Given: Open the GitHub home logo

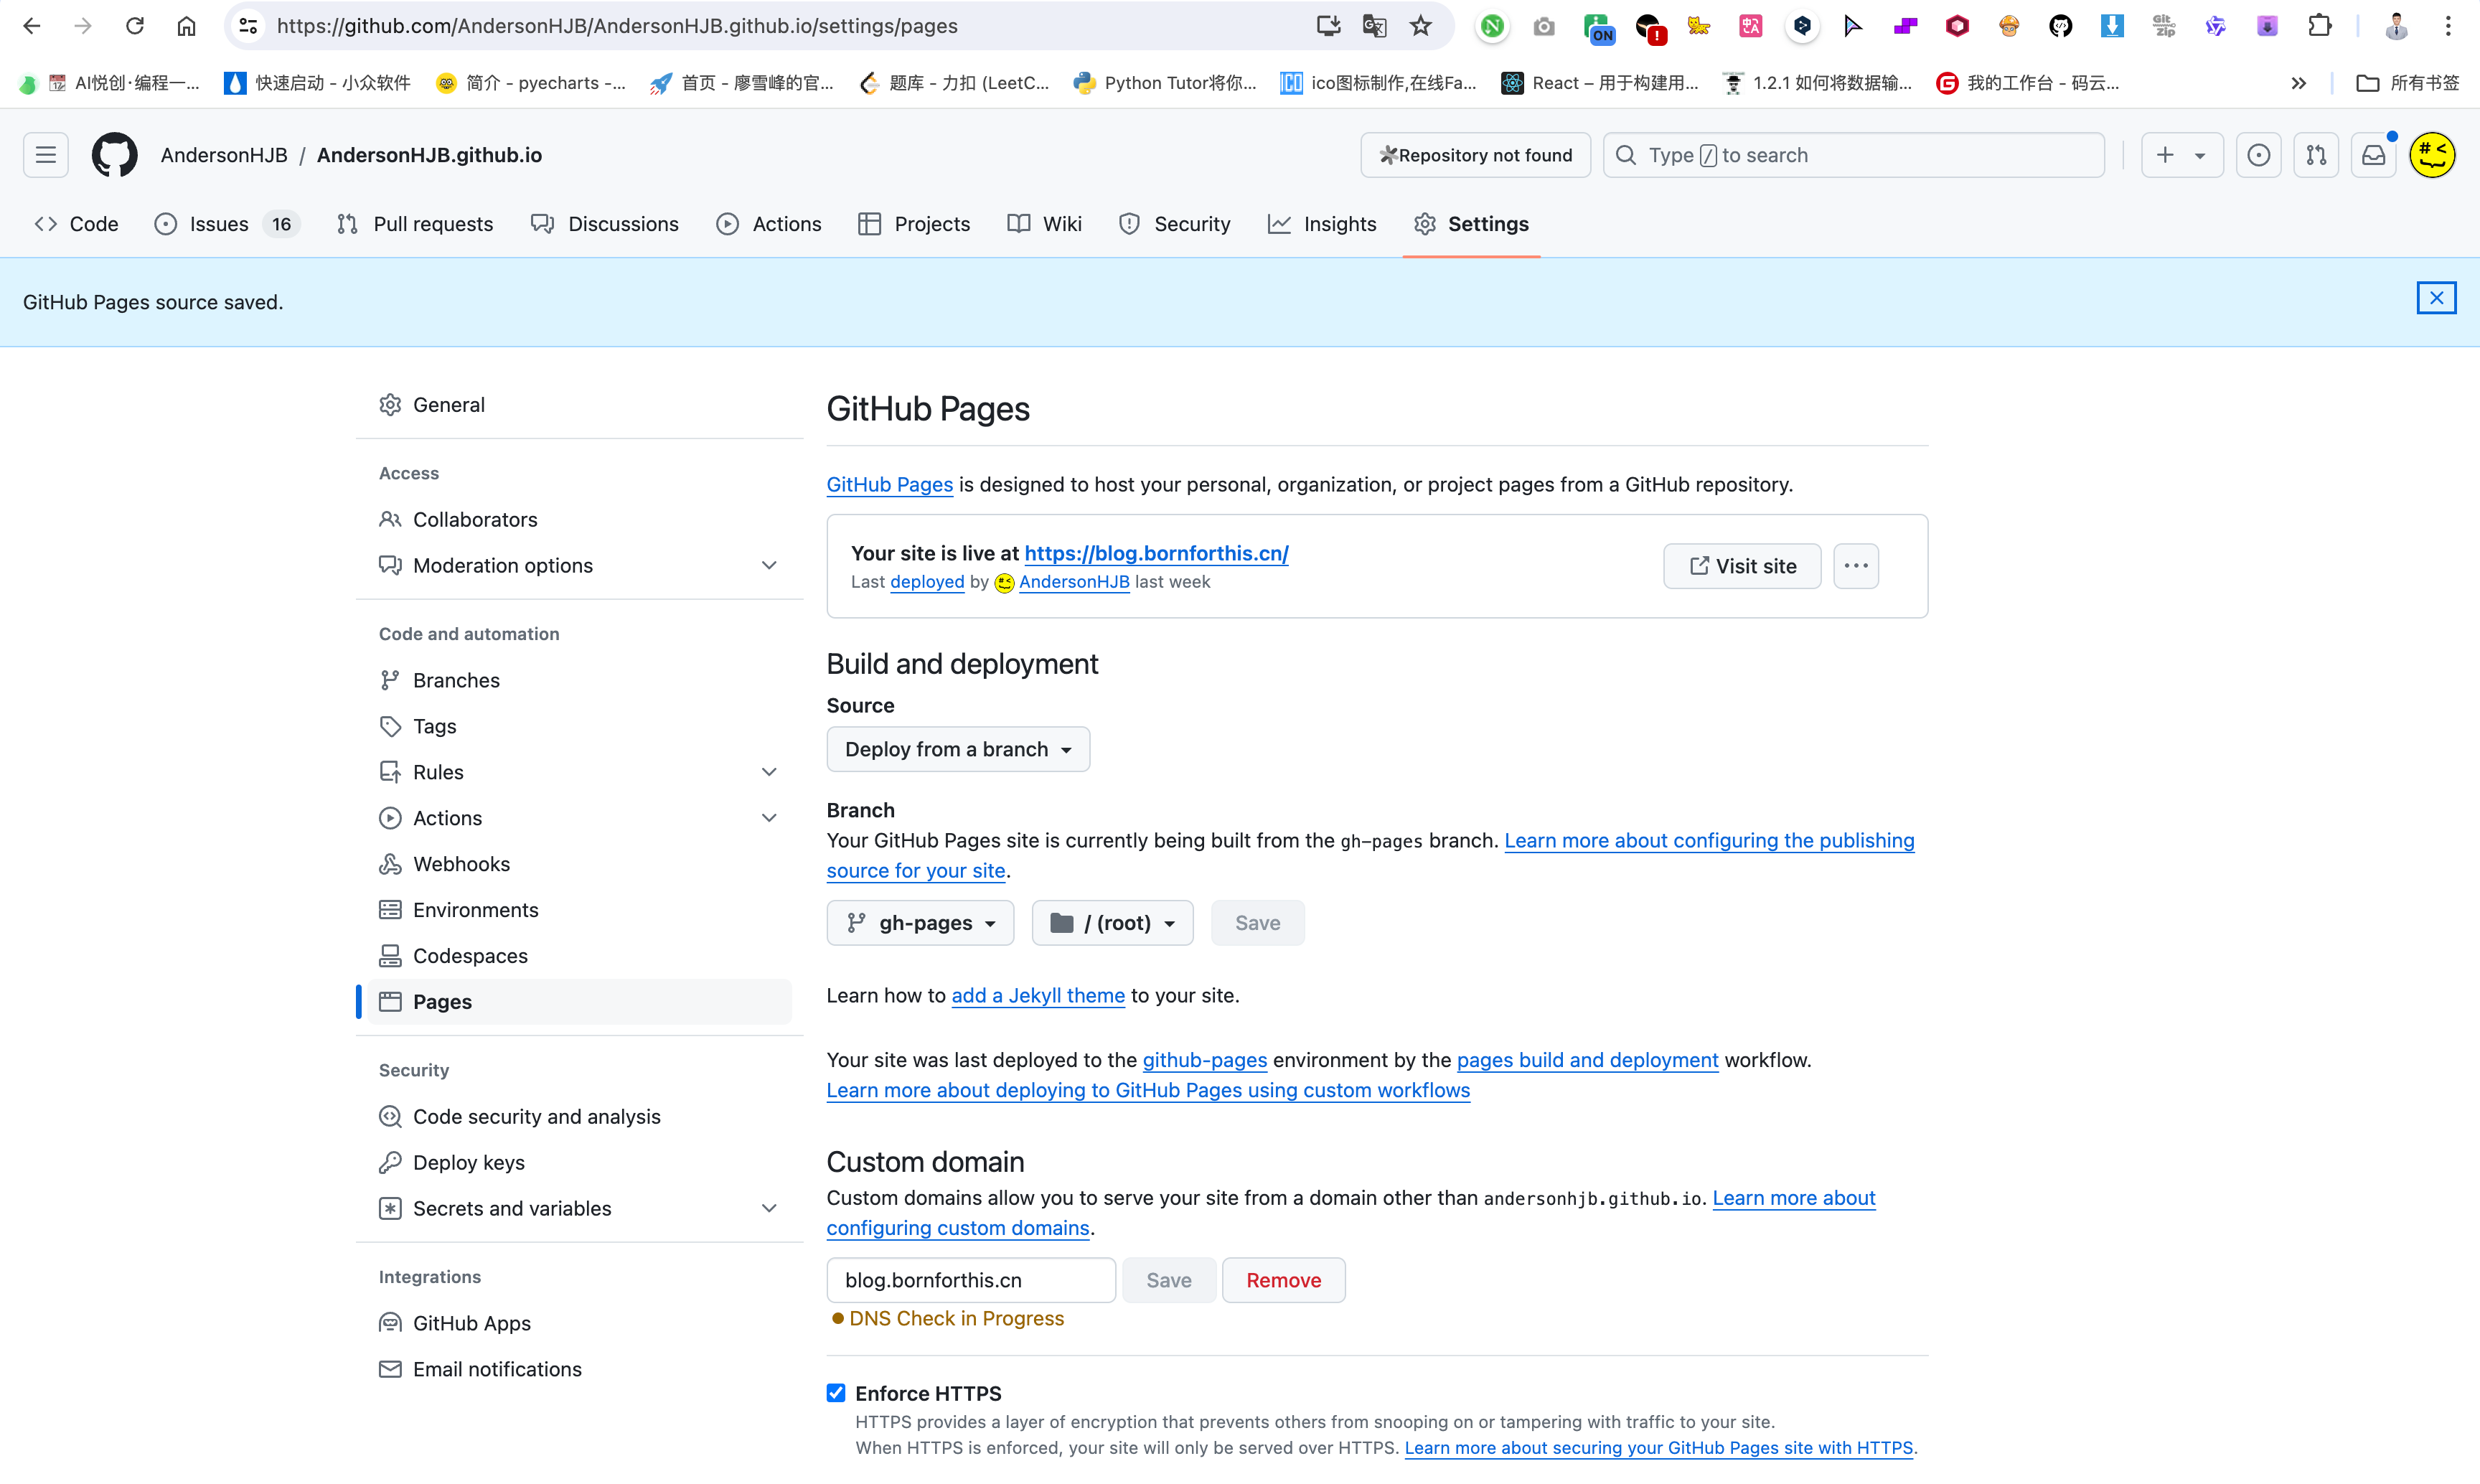Looking at the screenshot, I should tap(114, 155).
